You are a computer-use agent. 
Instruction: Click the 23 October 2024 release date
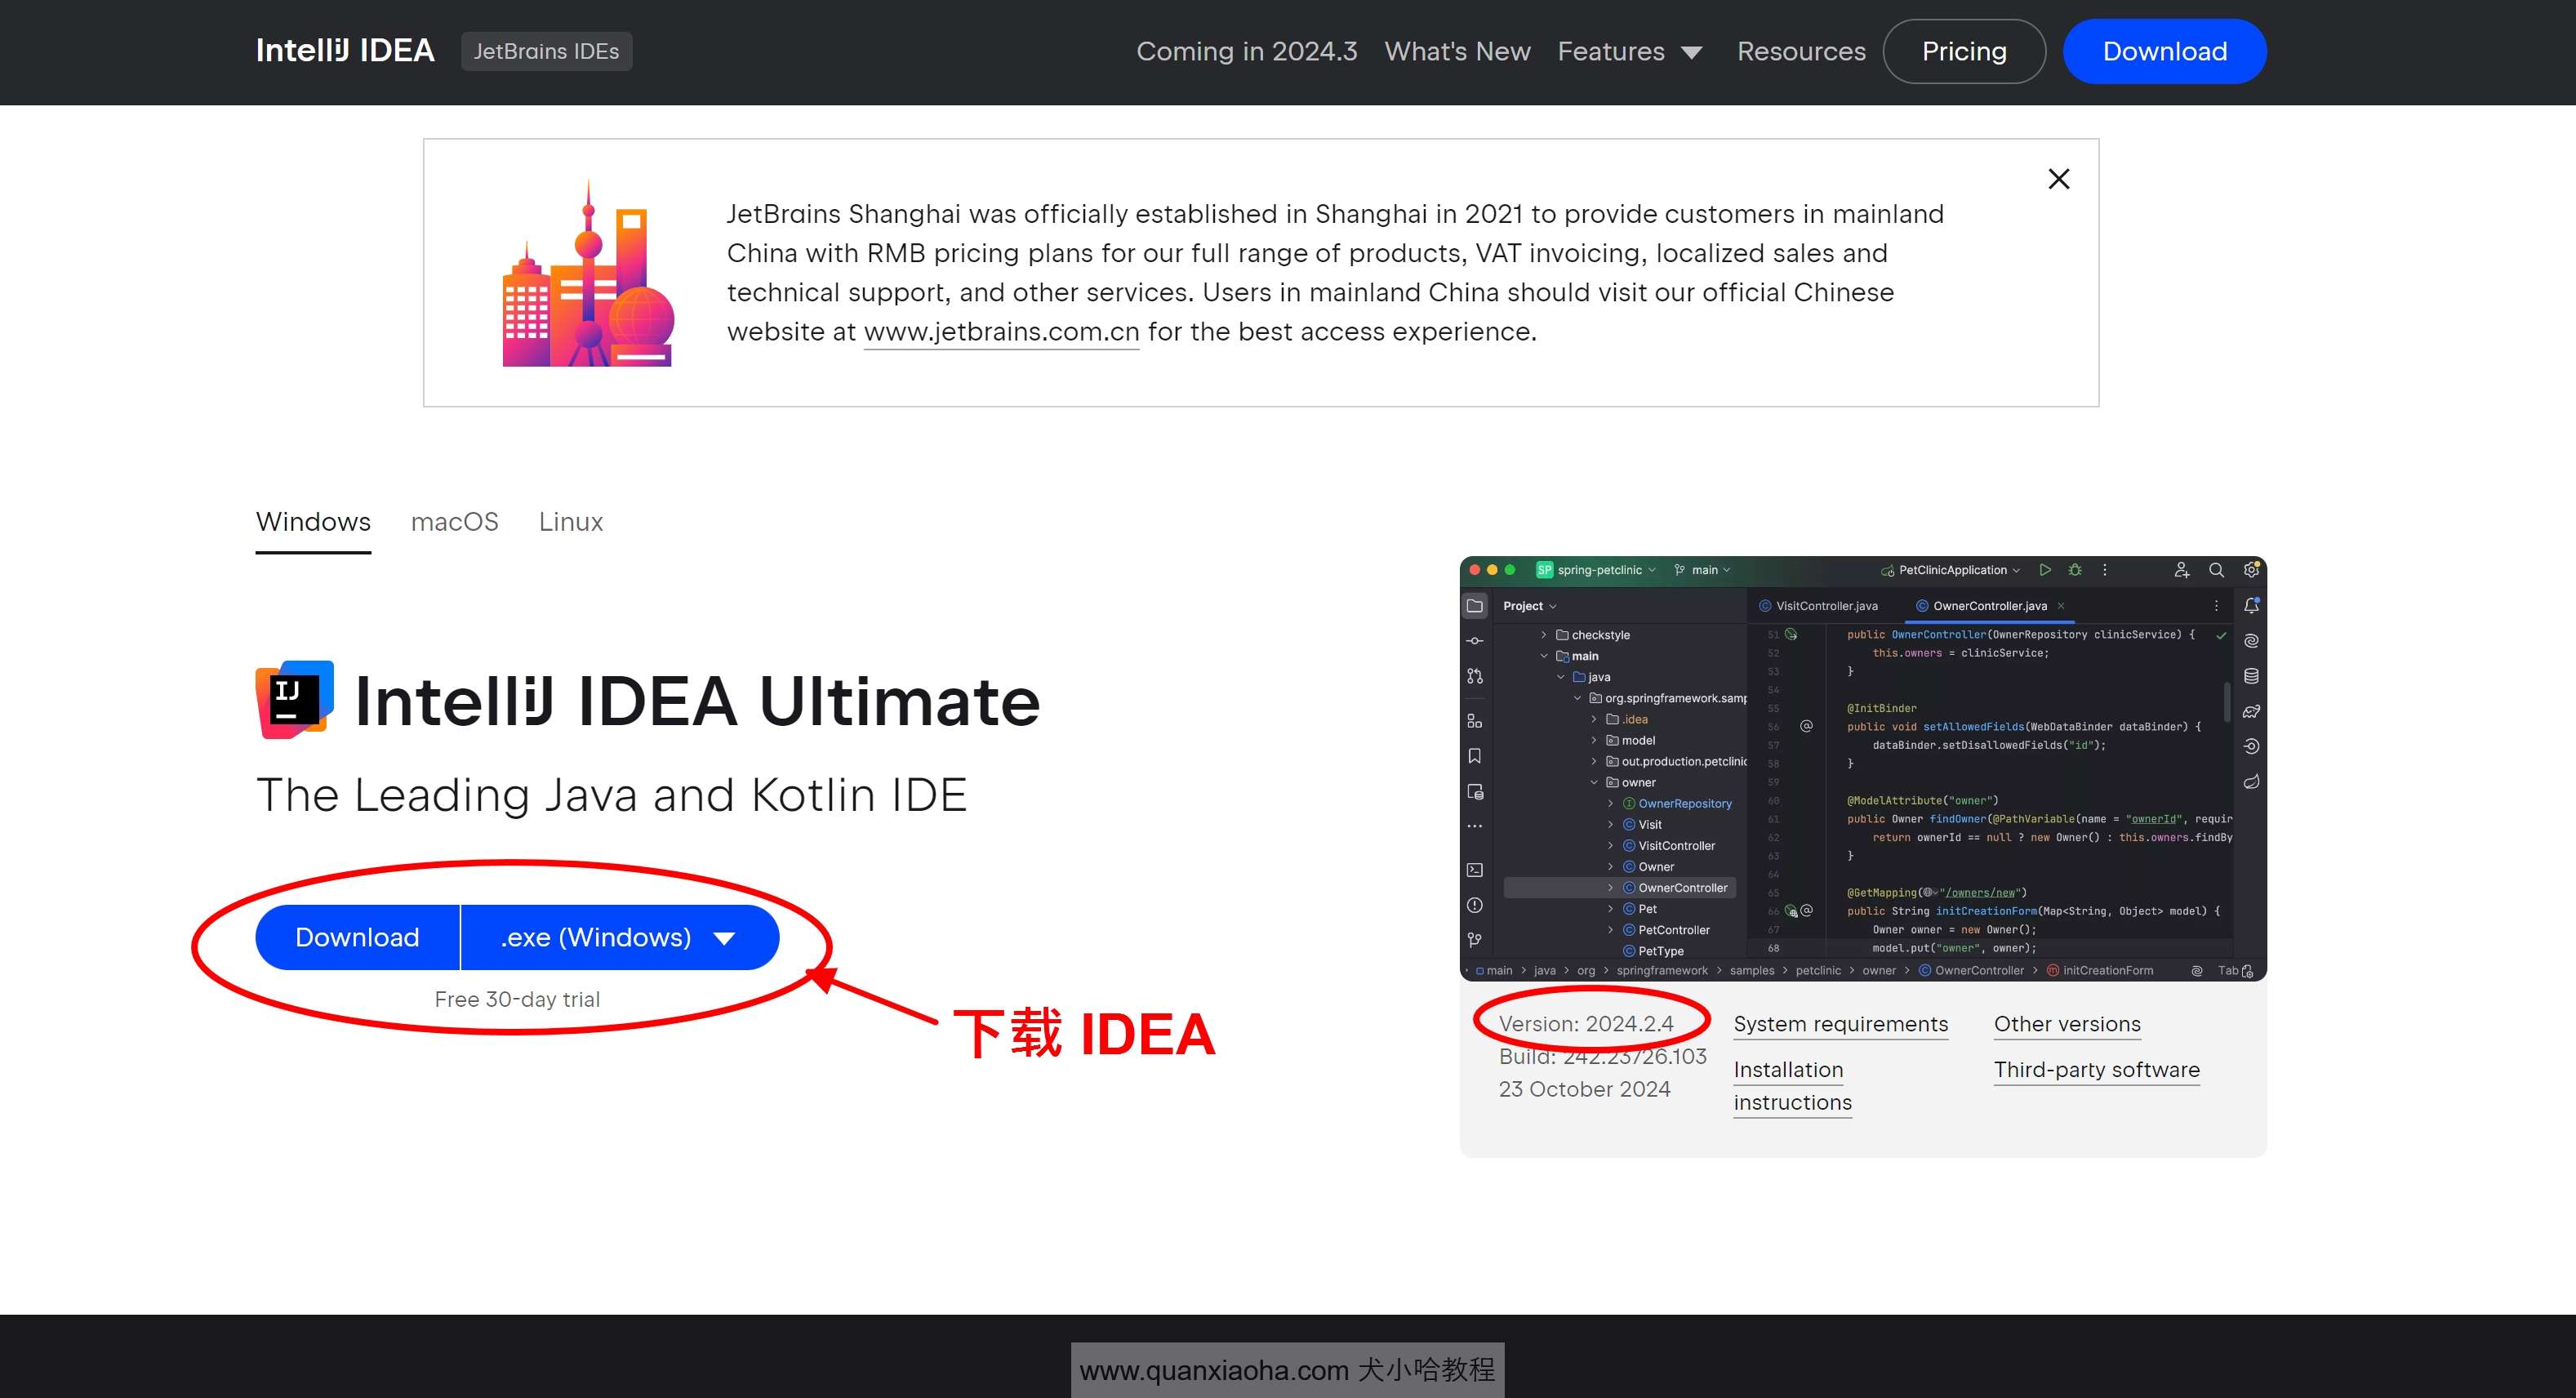(x=1584, y=1089)
